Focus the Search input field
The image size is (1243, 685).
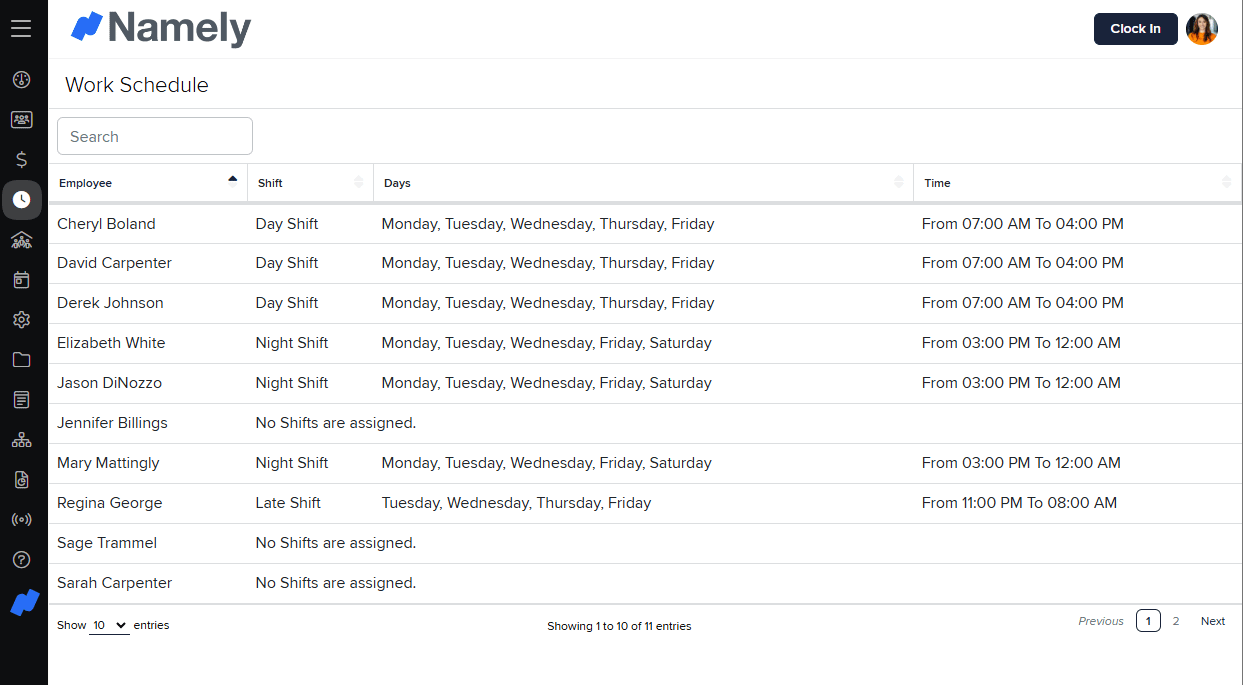pyautogui.click(x=155, y=136)
